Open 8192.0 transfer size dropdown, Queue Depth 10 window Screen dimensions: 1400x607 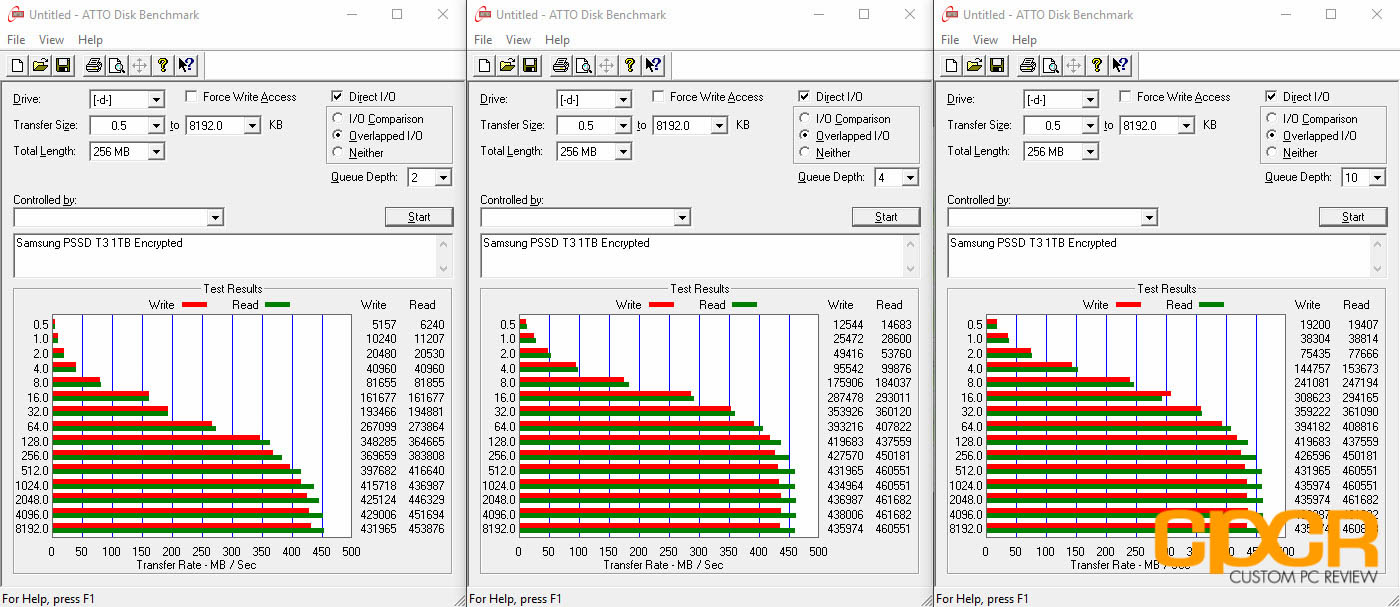point(1185,126)
